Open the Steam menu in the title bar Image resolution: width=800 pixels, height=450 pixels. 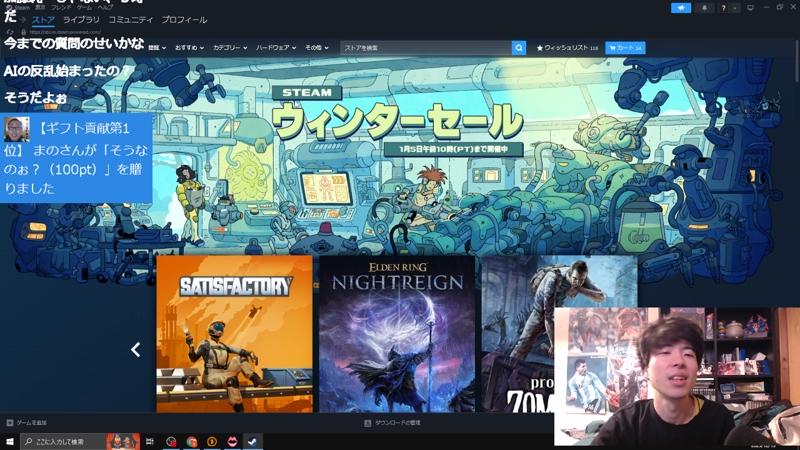pyautogui.click(x=21, y=8)
